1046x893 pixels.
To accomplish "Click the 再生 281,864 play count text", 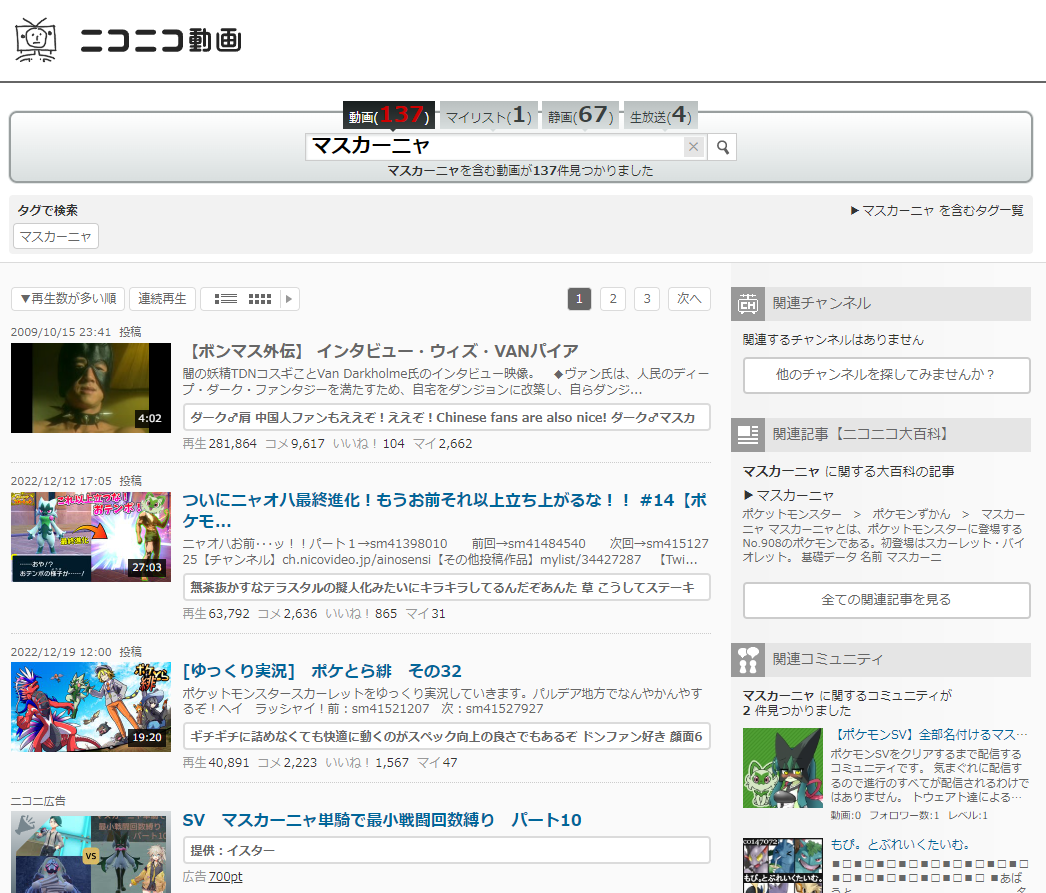I will 219,443.
